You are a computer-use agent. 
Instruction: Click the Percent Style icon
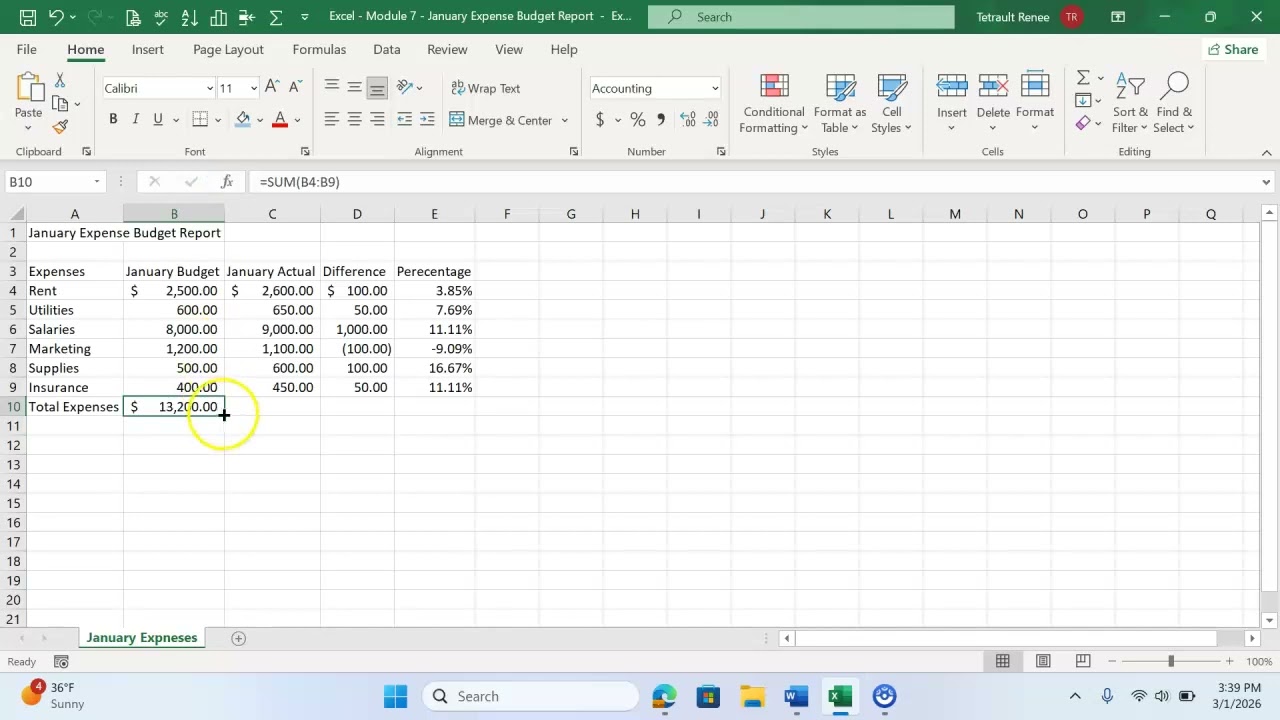pyautogui.click(x=638, y=120)
